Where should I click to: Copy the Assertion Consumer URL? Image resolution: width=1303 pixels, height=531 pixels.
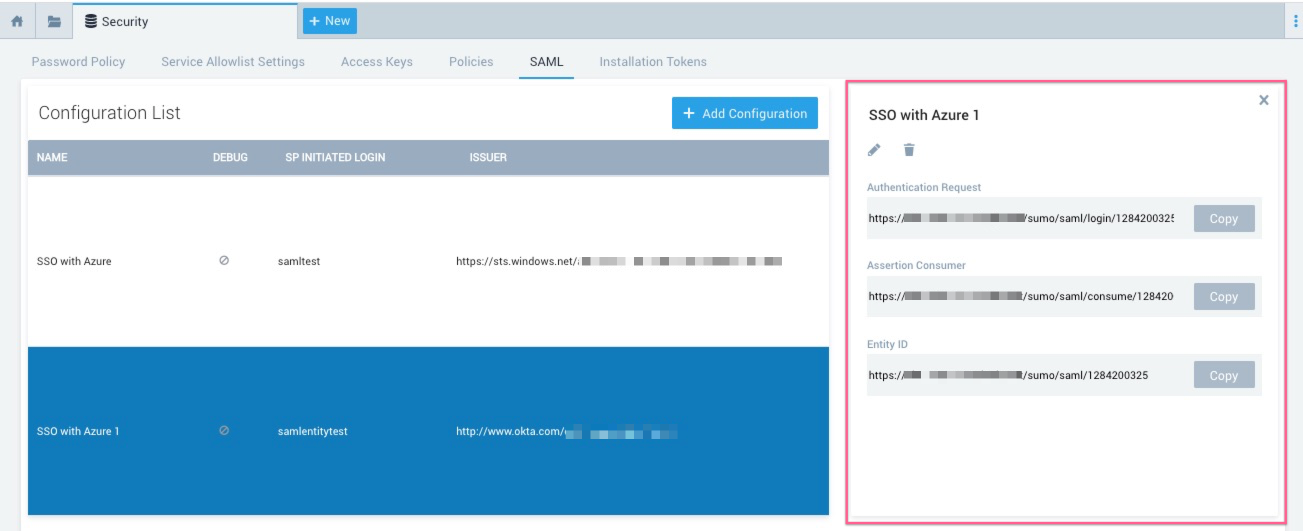[1223, 297]
